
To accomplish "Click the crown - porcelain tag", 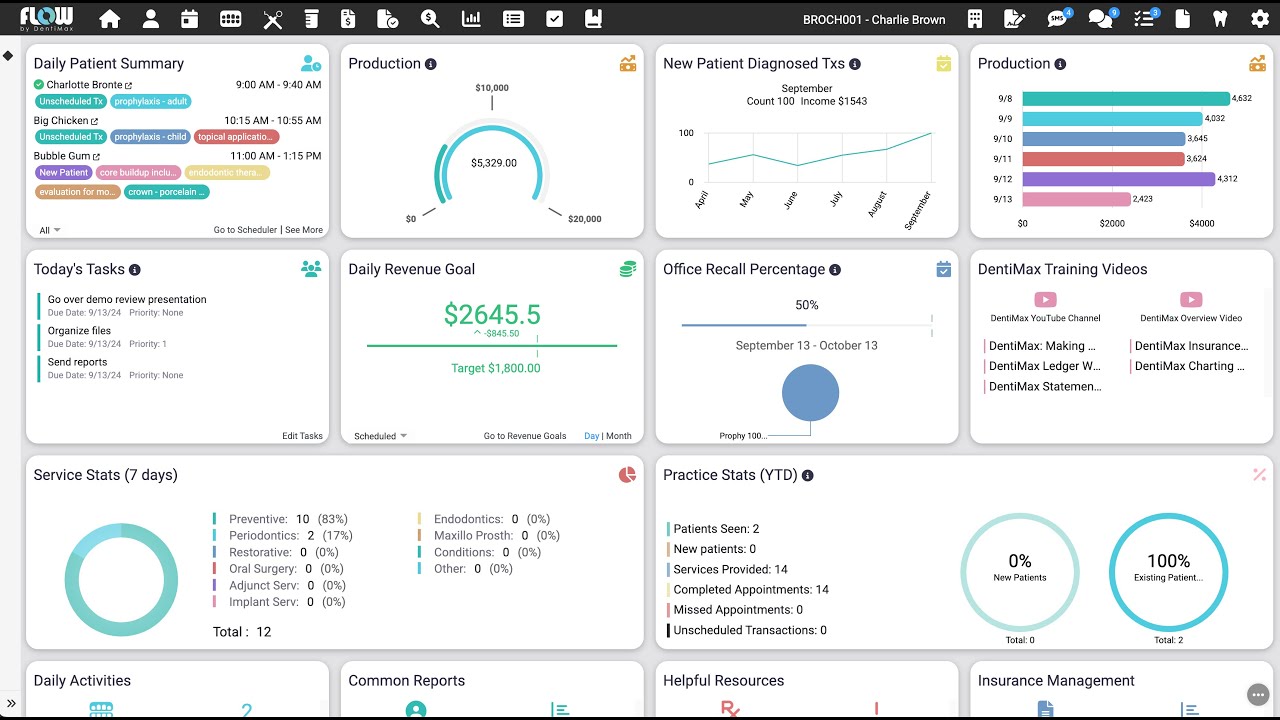I will (x=167, y=192).
